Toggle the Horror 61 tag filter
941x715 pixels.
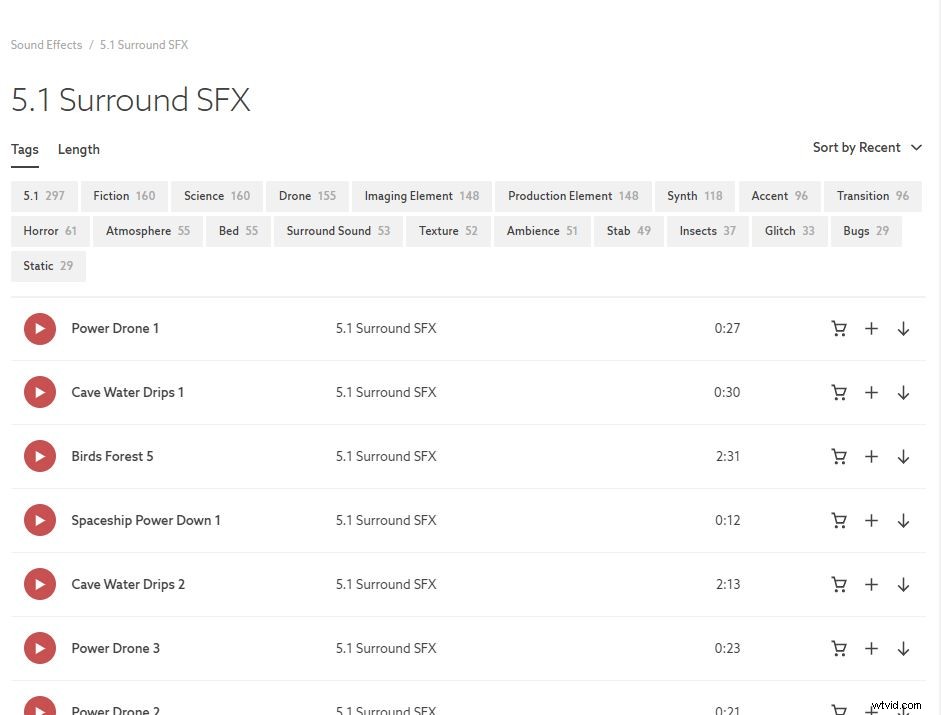pyautogui.click(x=49, y=231)
